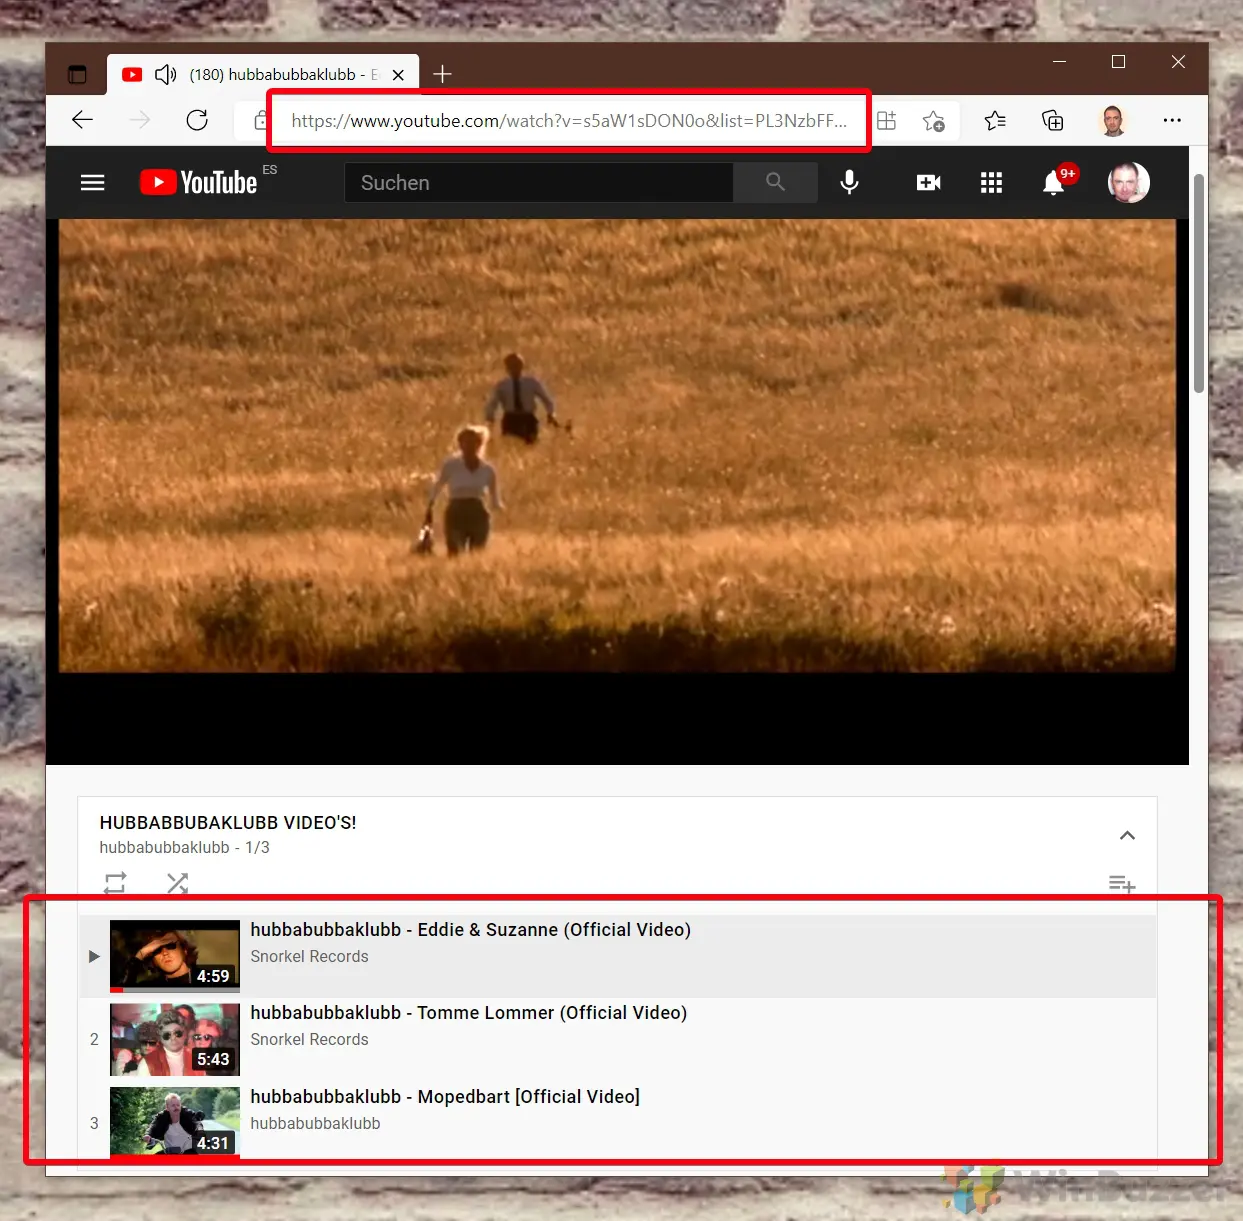The width and height of the screenshot is (1243, 1221).
Task: Open the notifications bell
Action: 1053,182
